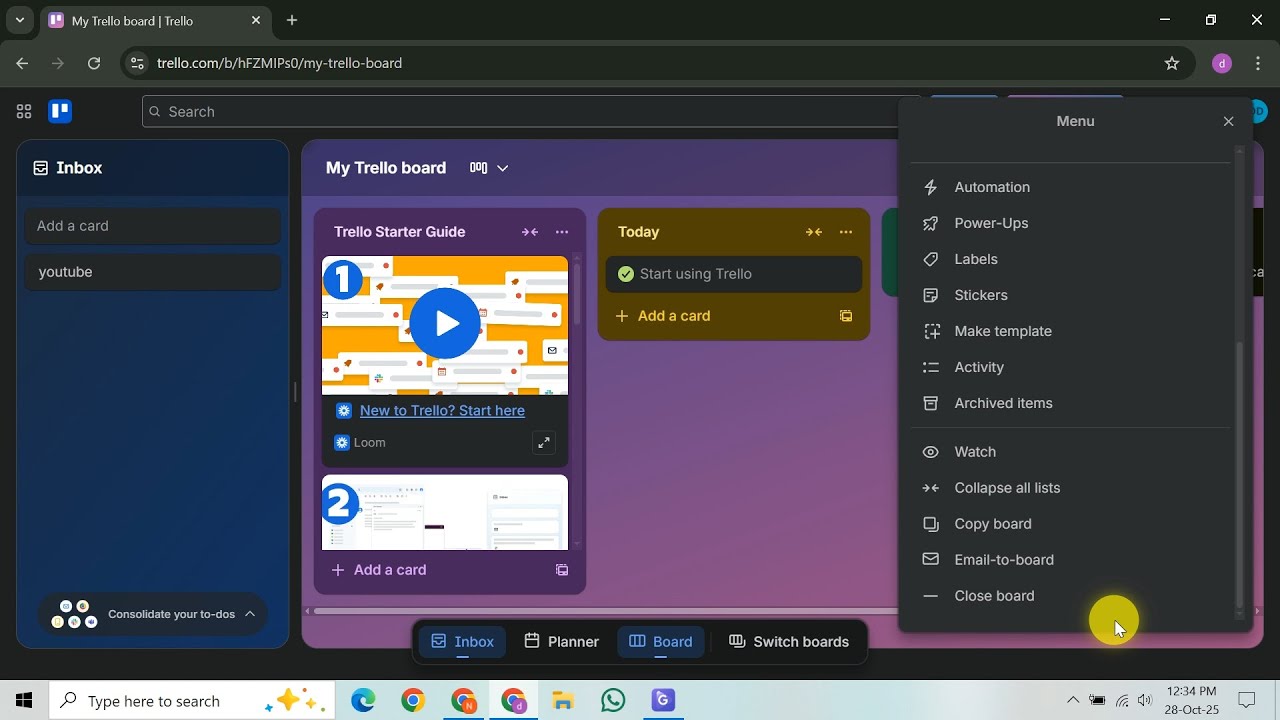Open New to Trello? Start here link
The height and width of the screenshot is (720, 1280).
(x=442, y=411)
